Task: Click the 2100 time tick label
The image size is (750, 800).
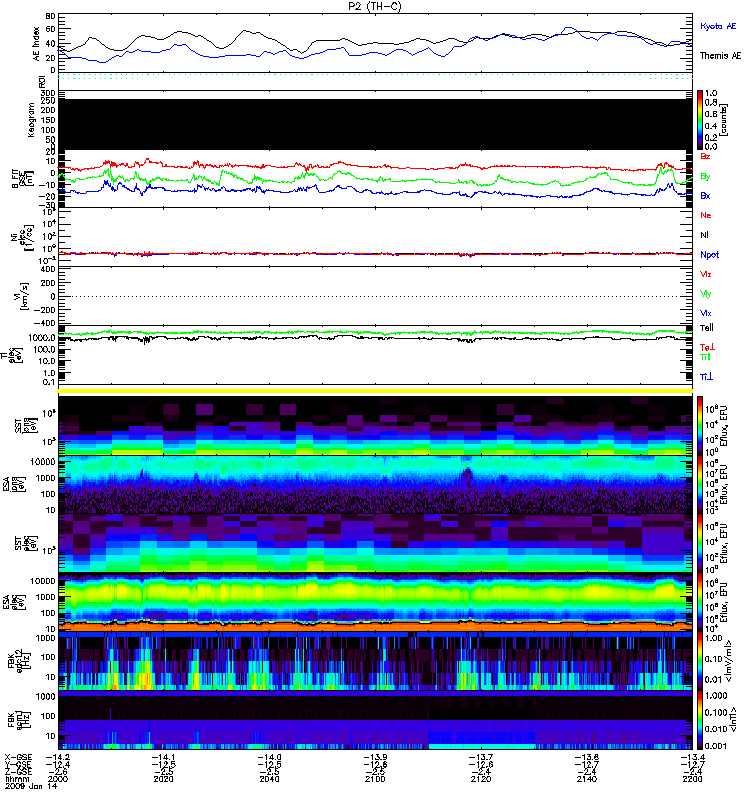Action: tap(375, 779)
